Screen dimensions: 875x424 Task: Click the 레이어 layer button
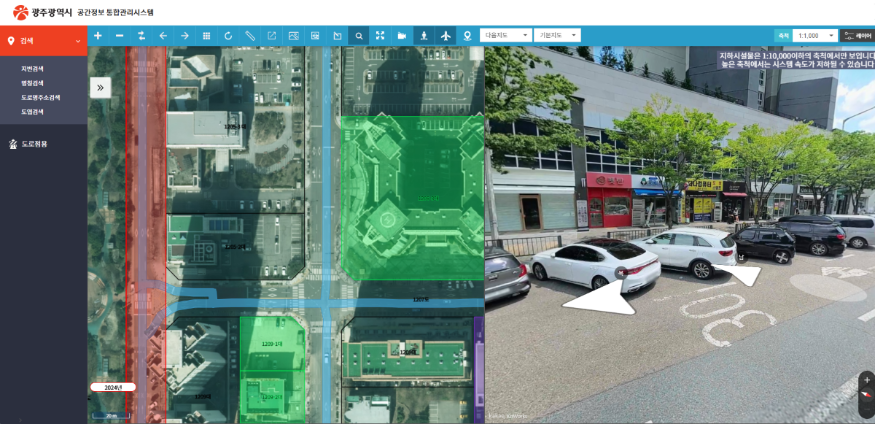pos(857,36)
